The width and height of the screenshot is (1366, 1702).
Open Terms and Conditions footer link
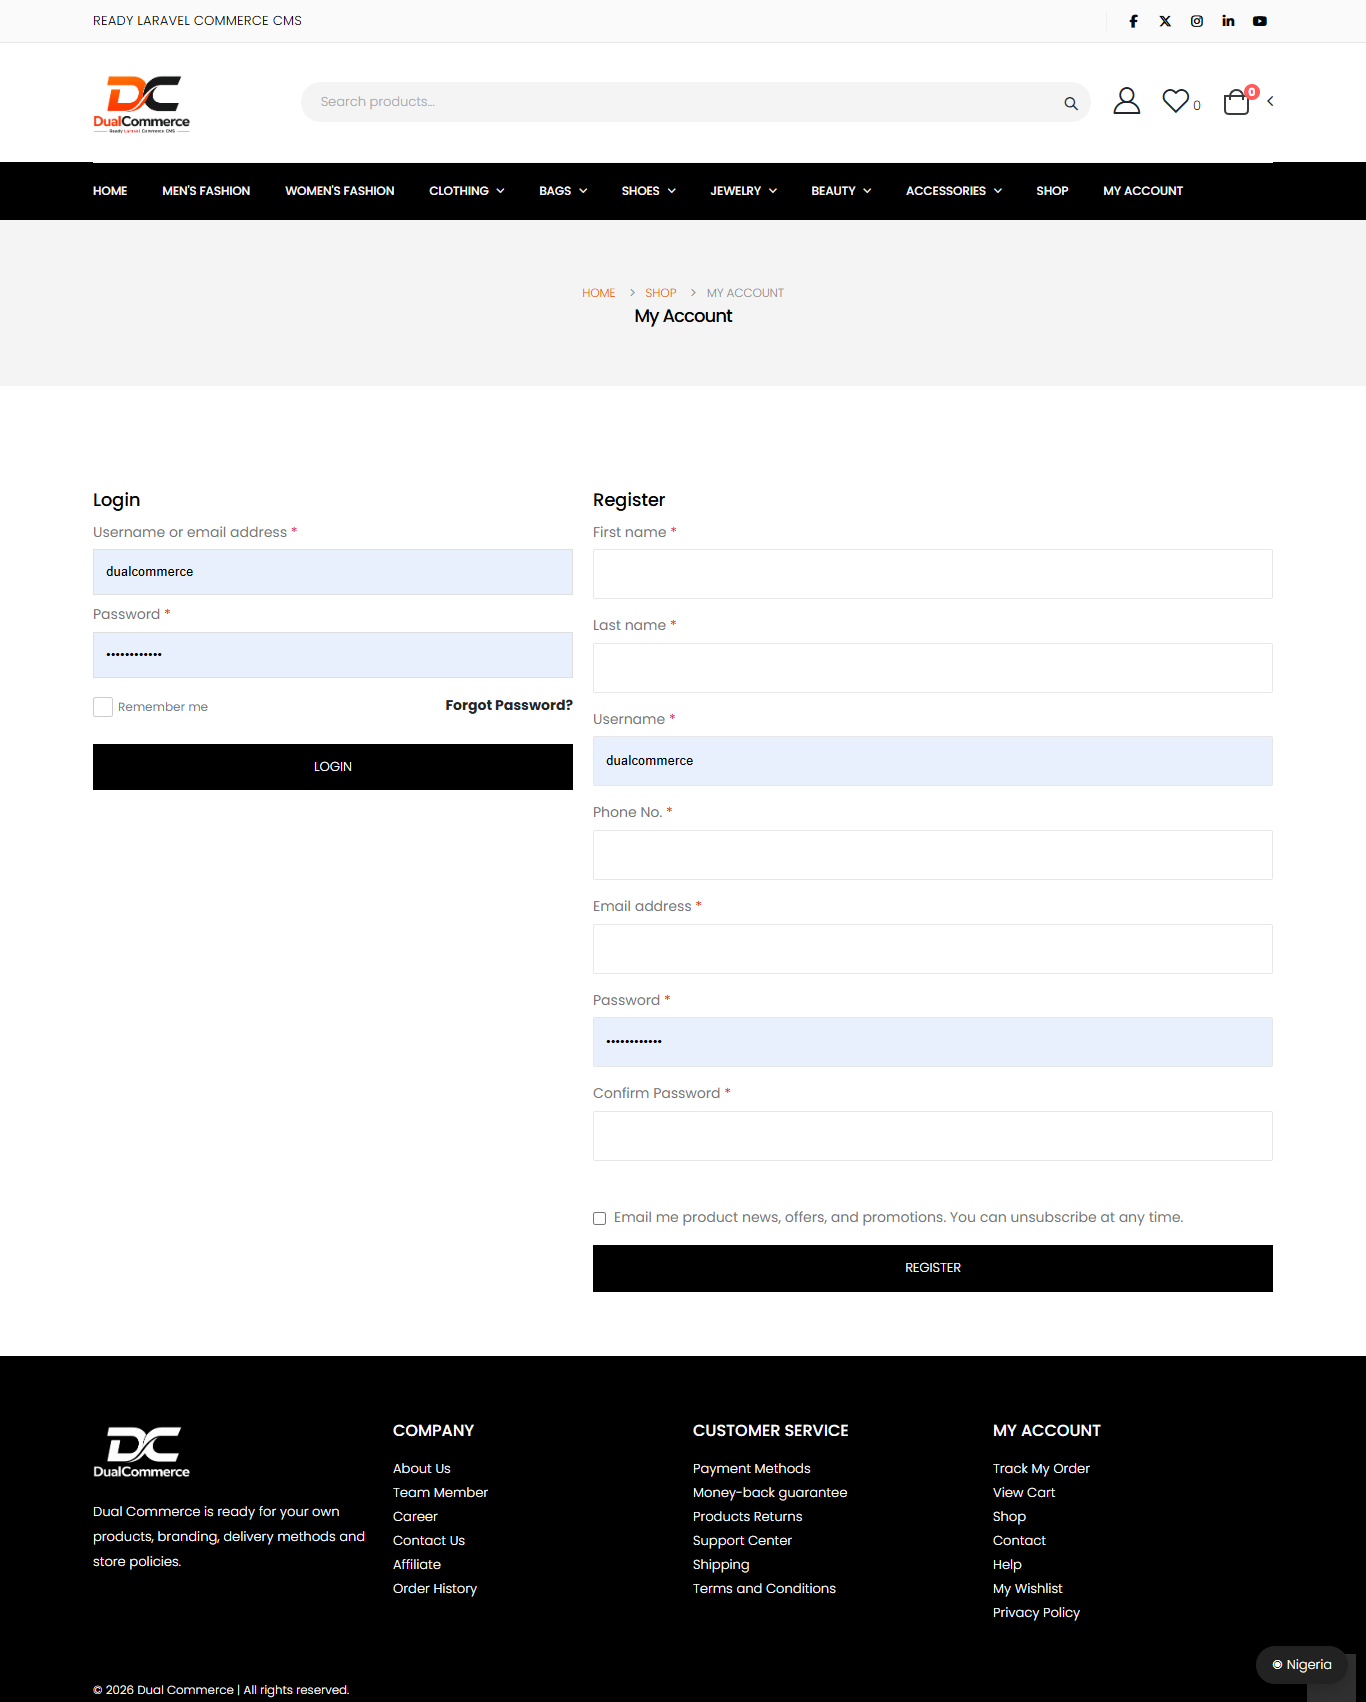click(x=764, y=1588)
